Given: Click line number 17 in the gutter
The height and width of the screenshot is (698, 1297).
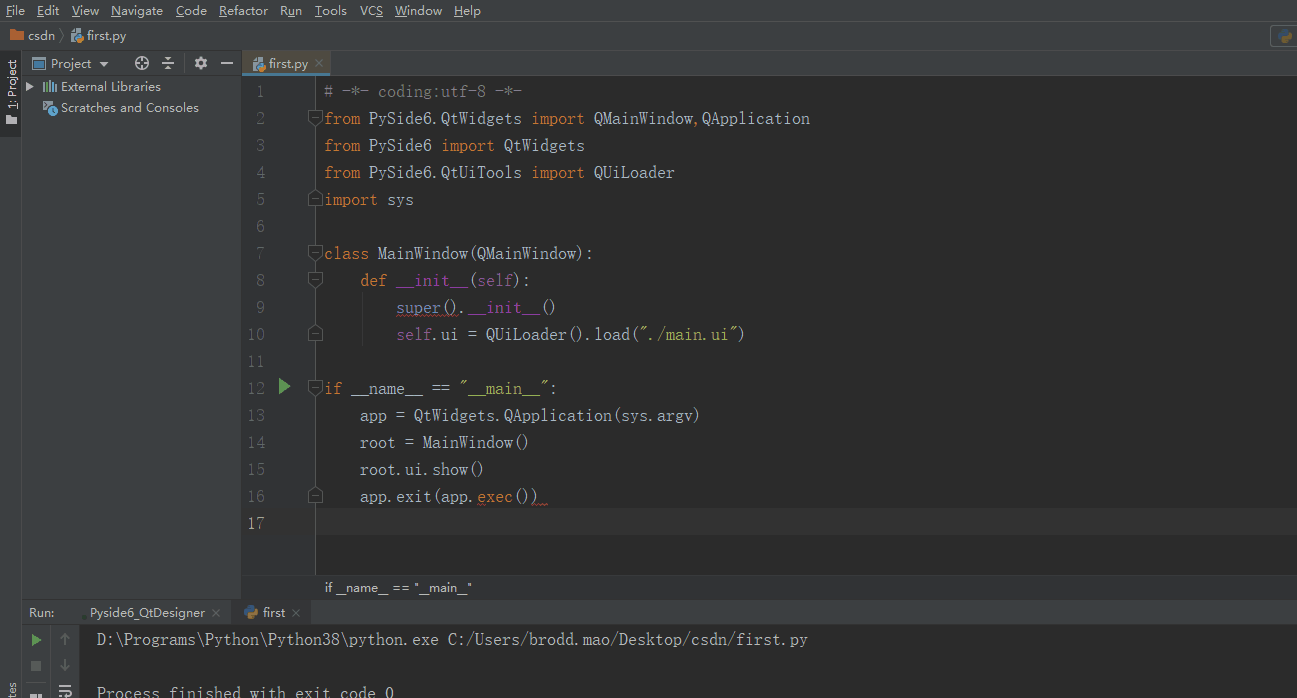Looking at the screenshot, I should [255, 523].
